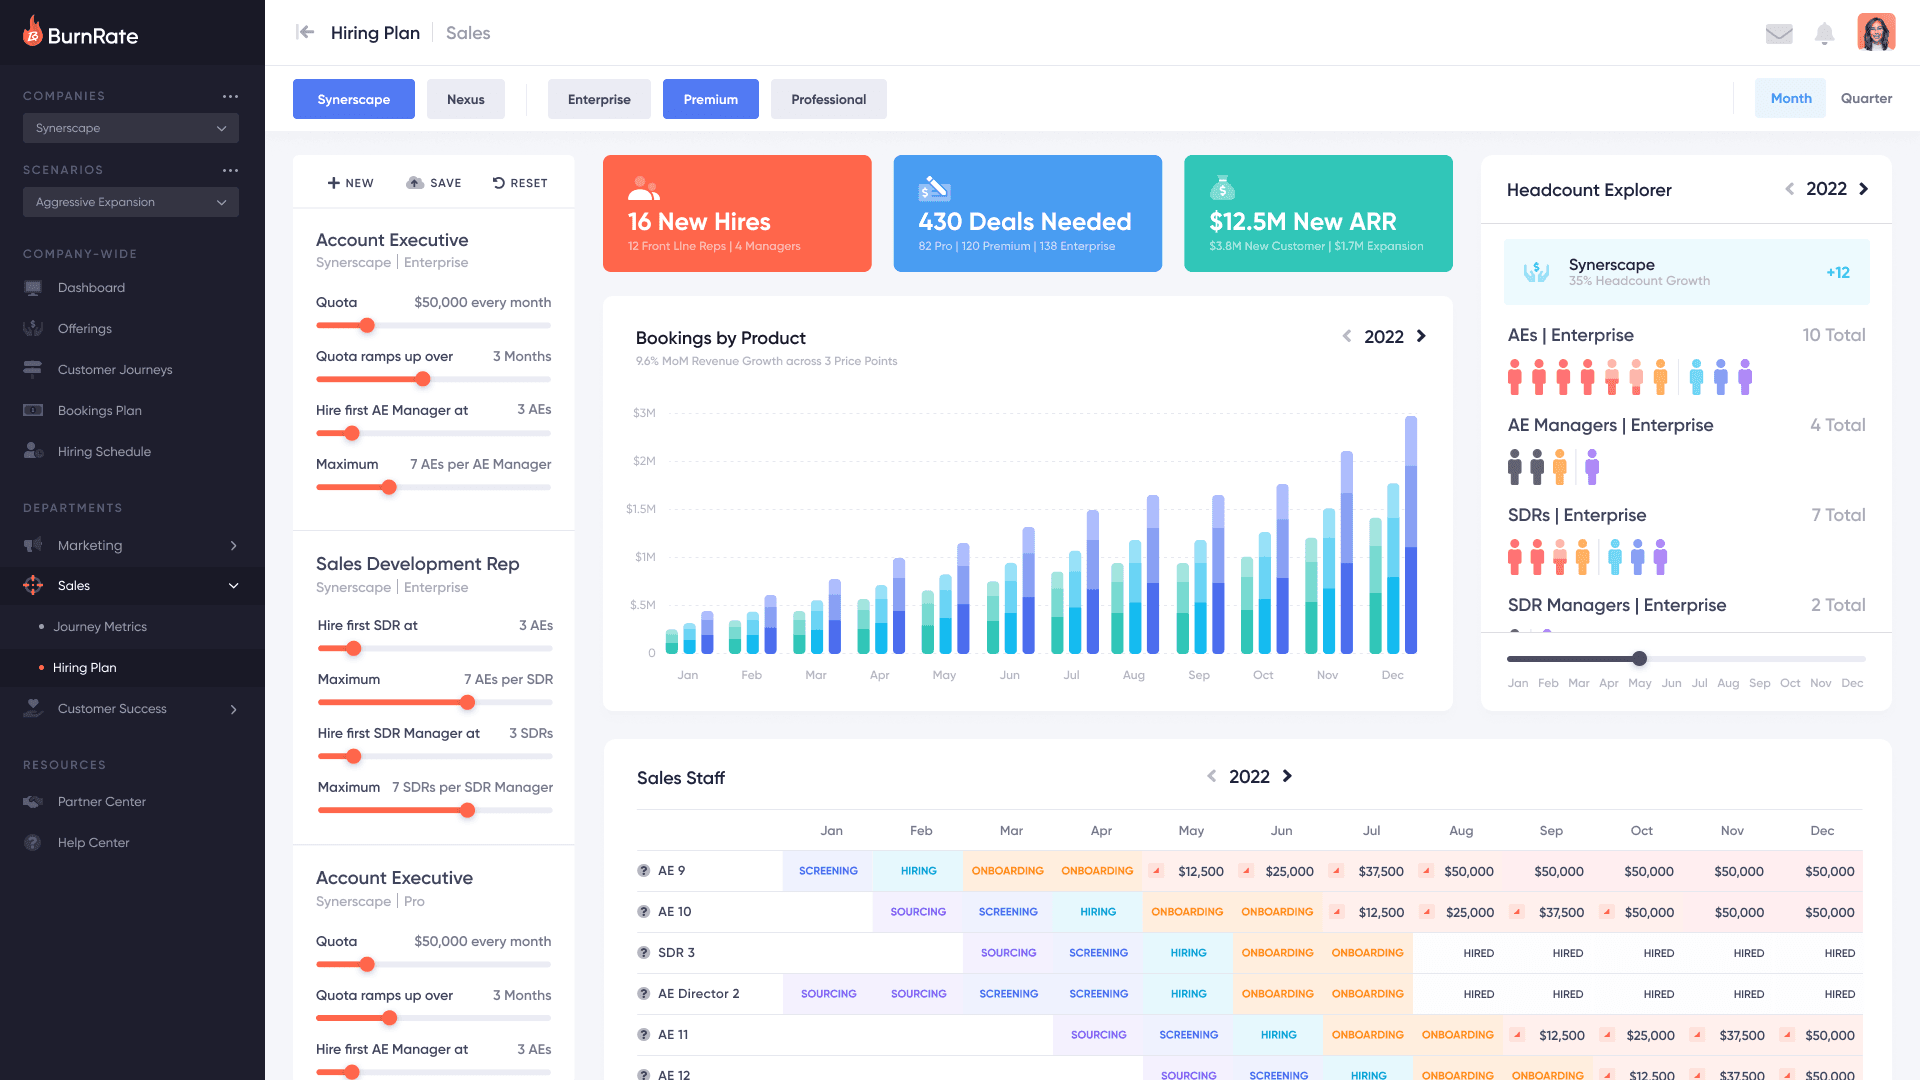Click the back arrow beside Hiring Plan

pyautogui.click(x=305, y=33)
